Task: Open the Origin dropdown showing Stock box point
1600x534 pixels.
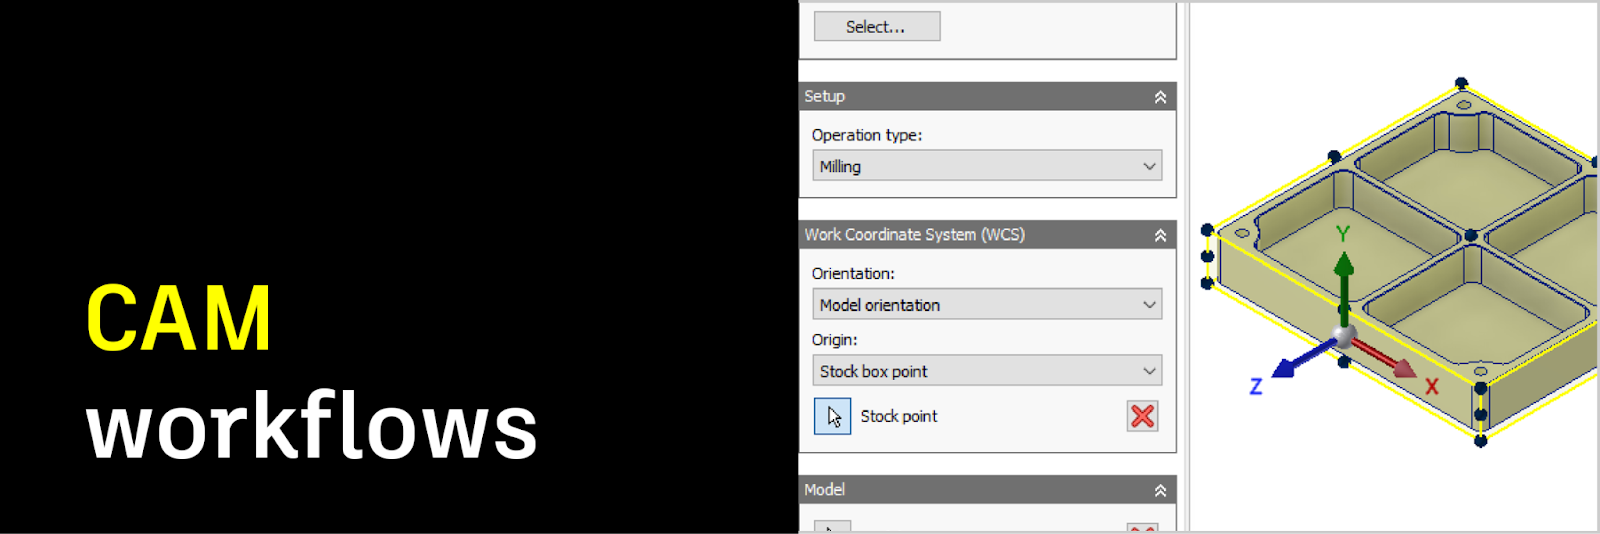Action: [x=987, y=371]
